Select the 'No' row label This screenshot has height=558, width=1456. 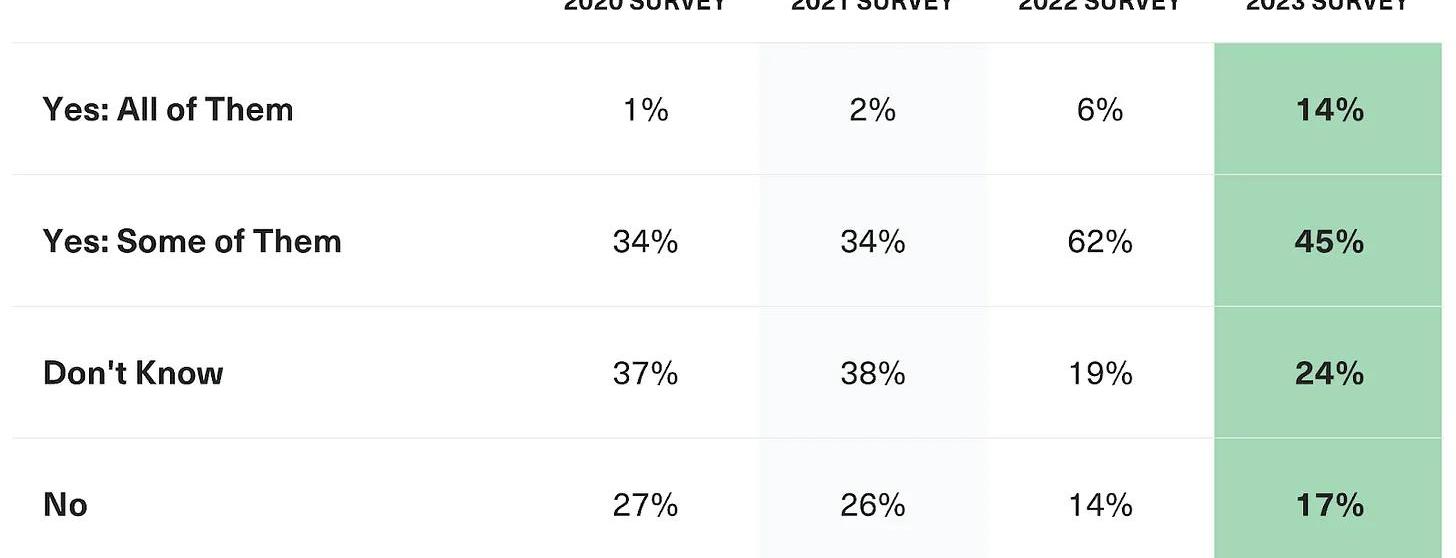[x=65, y=505]
